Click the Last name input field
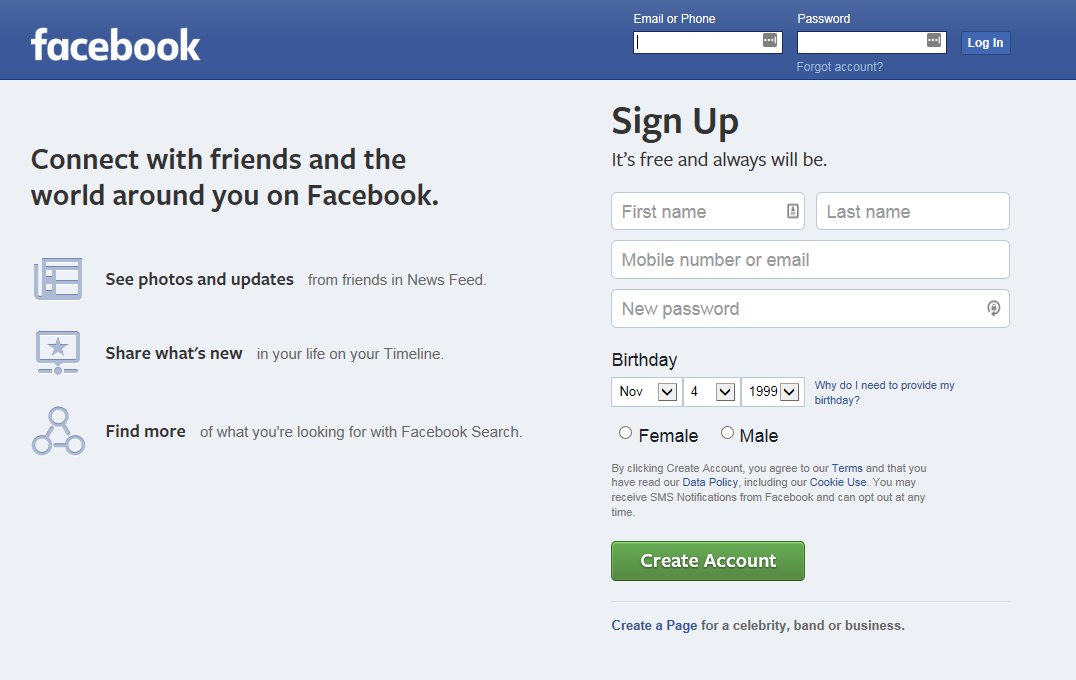This screenshot has width=1076, height=680. pos(912,211)
